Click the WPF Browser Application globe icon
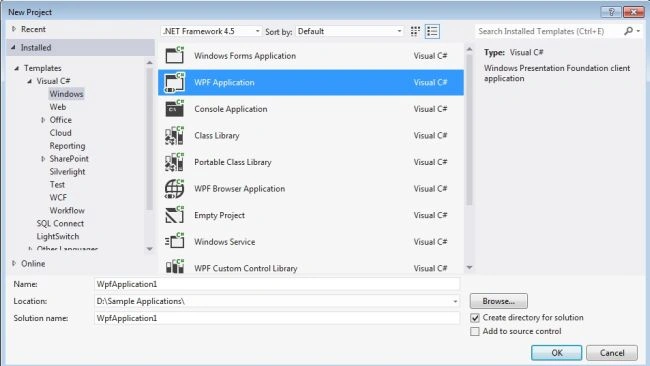The width and height of the screenshot is (650, 366). [175, 189]
